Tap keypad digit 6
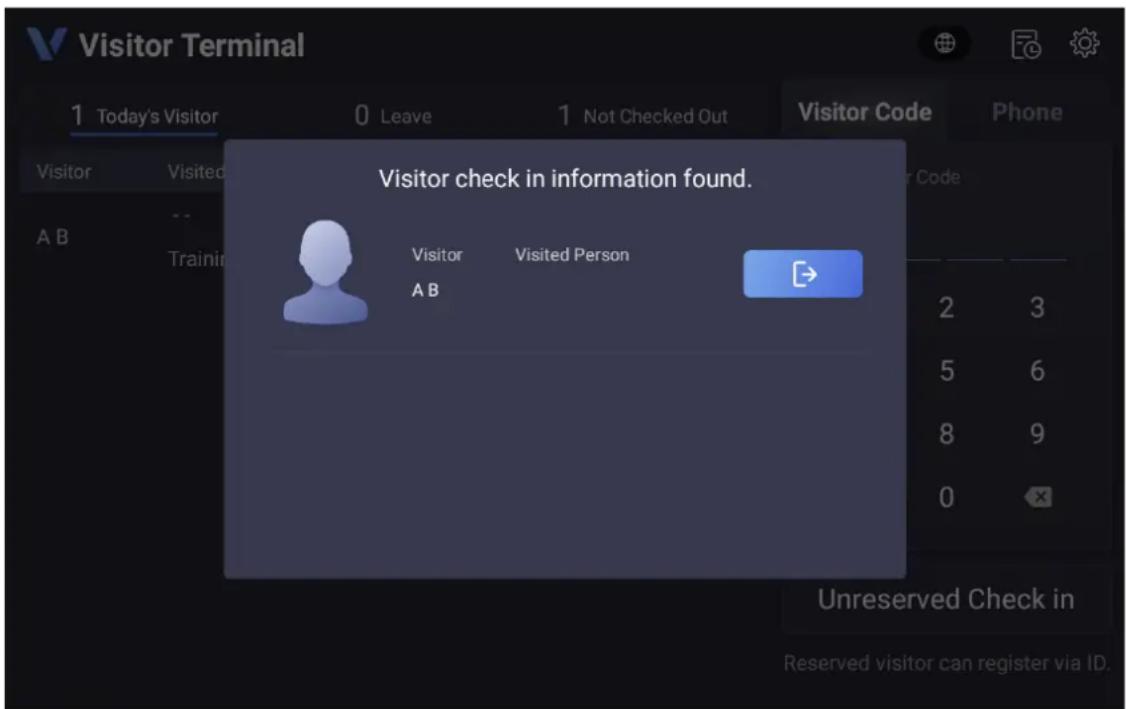1126x709 pixels. [x=1037, y=371]
